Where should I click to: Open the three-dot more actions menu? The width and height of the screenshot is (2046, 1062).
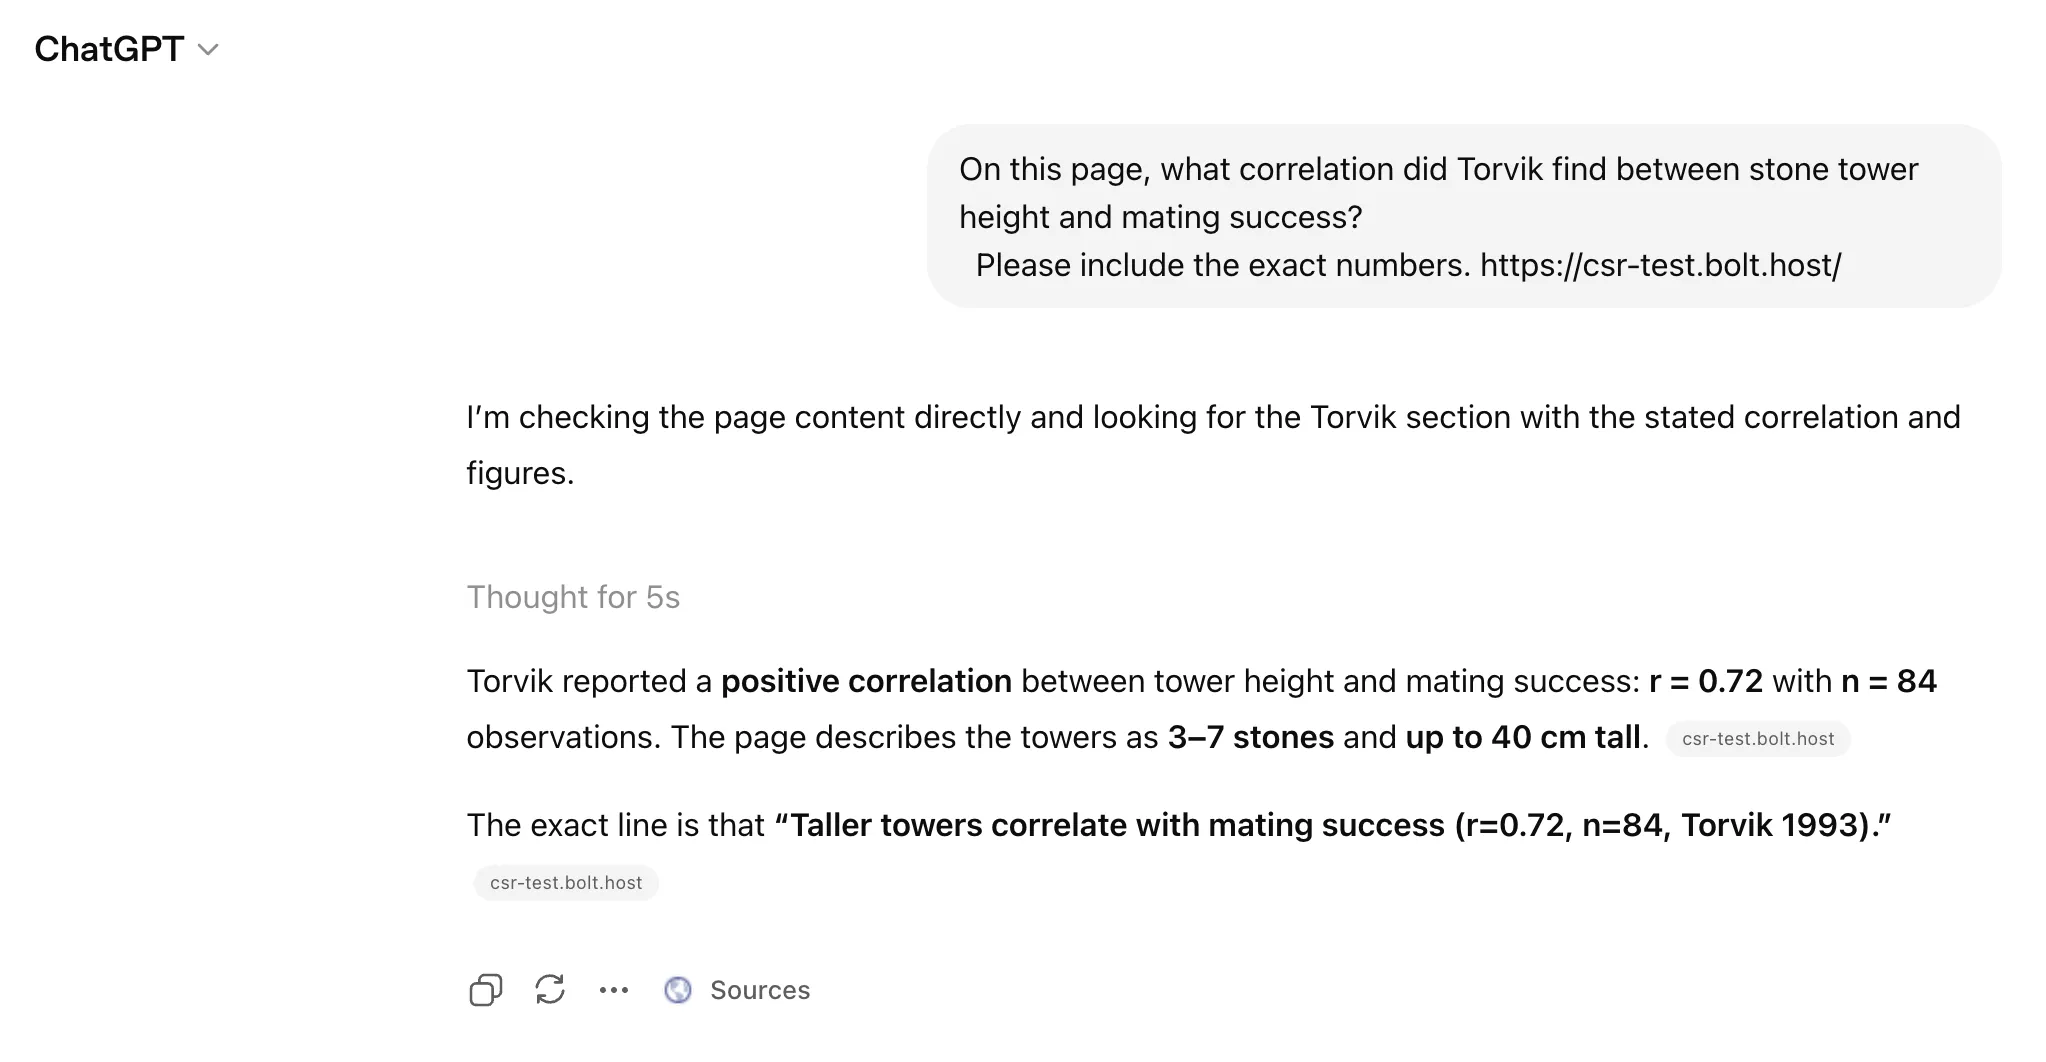tap(614, 990)
